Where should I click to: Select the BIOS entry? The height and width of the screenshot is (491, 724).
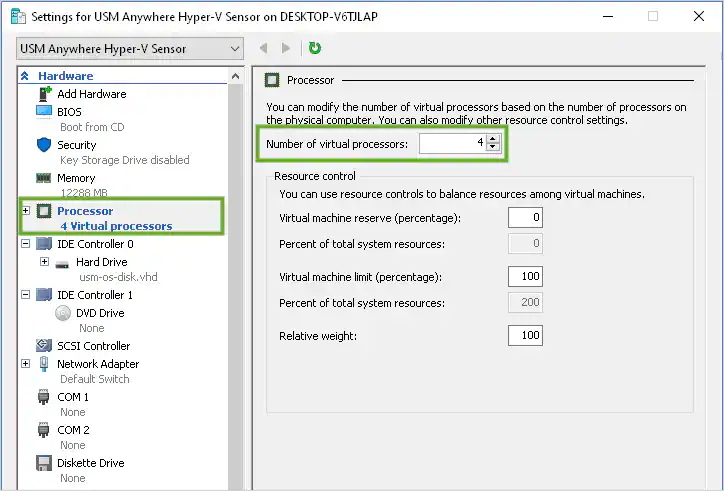click(x=69, y=112)
